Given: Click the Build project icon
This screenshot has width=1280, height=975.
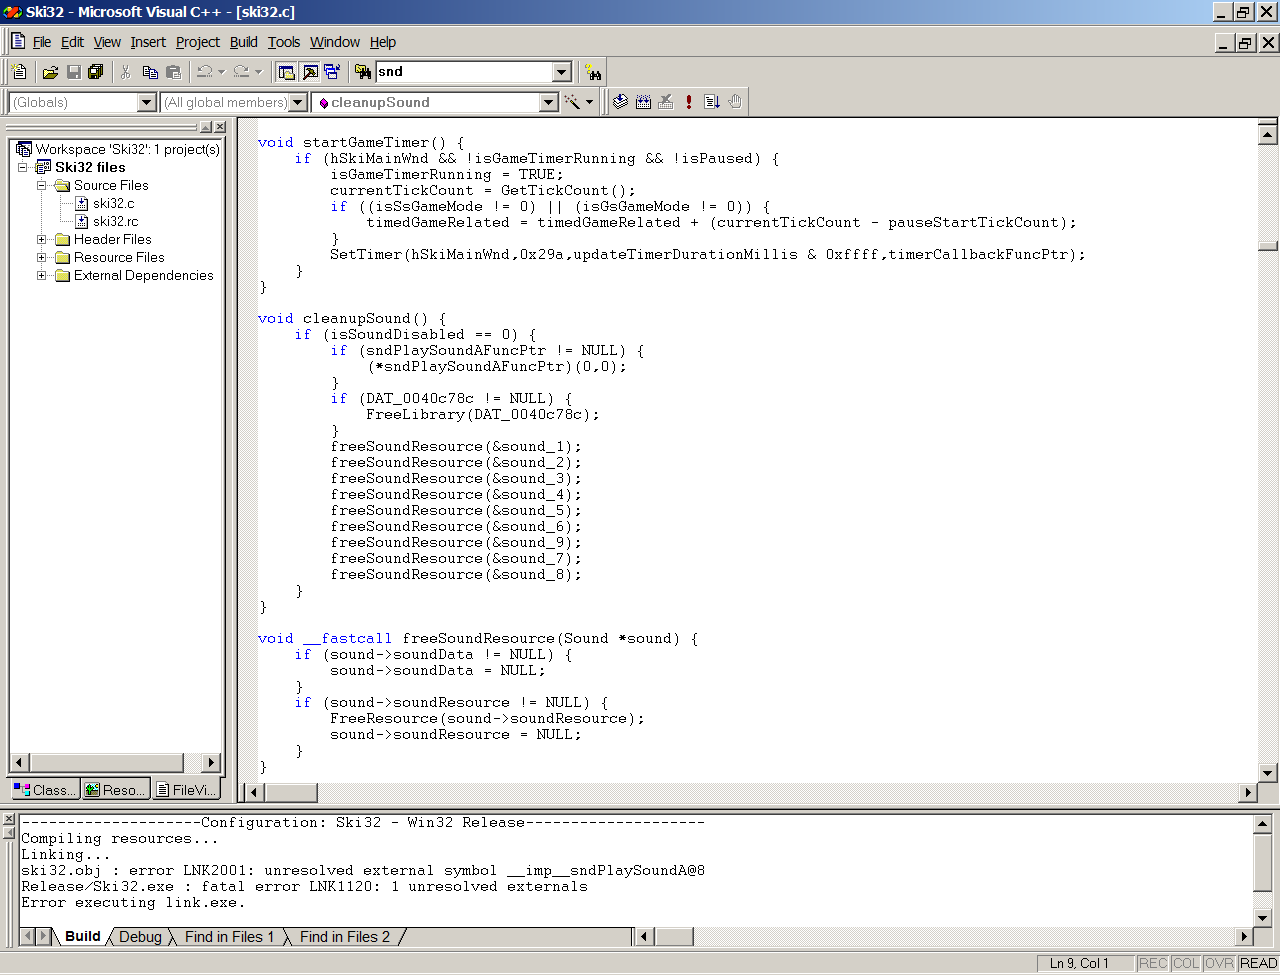Looking at the screenshot, I should click(643, 102).
